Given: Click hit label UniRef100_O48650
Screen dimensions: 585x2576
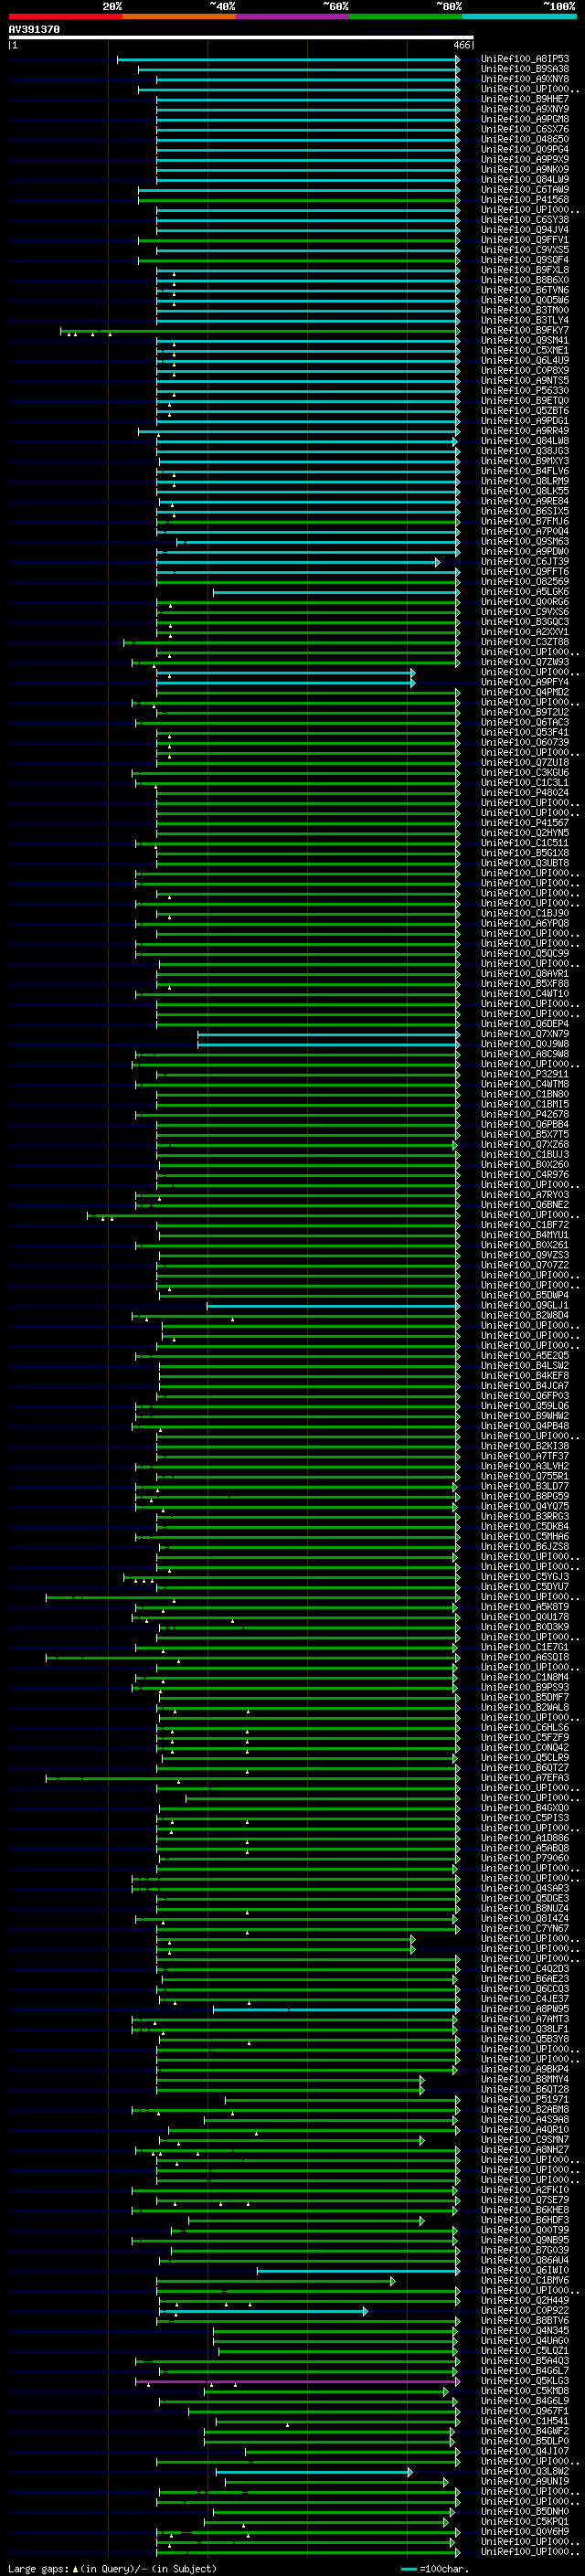Looking at the screenshot, I should tap(525, 139).
